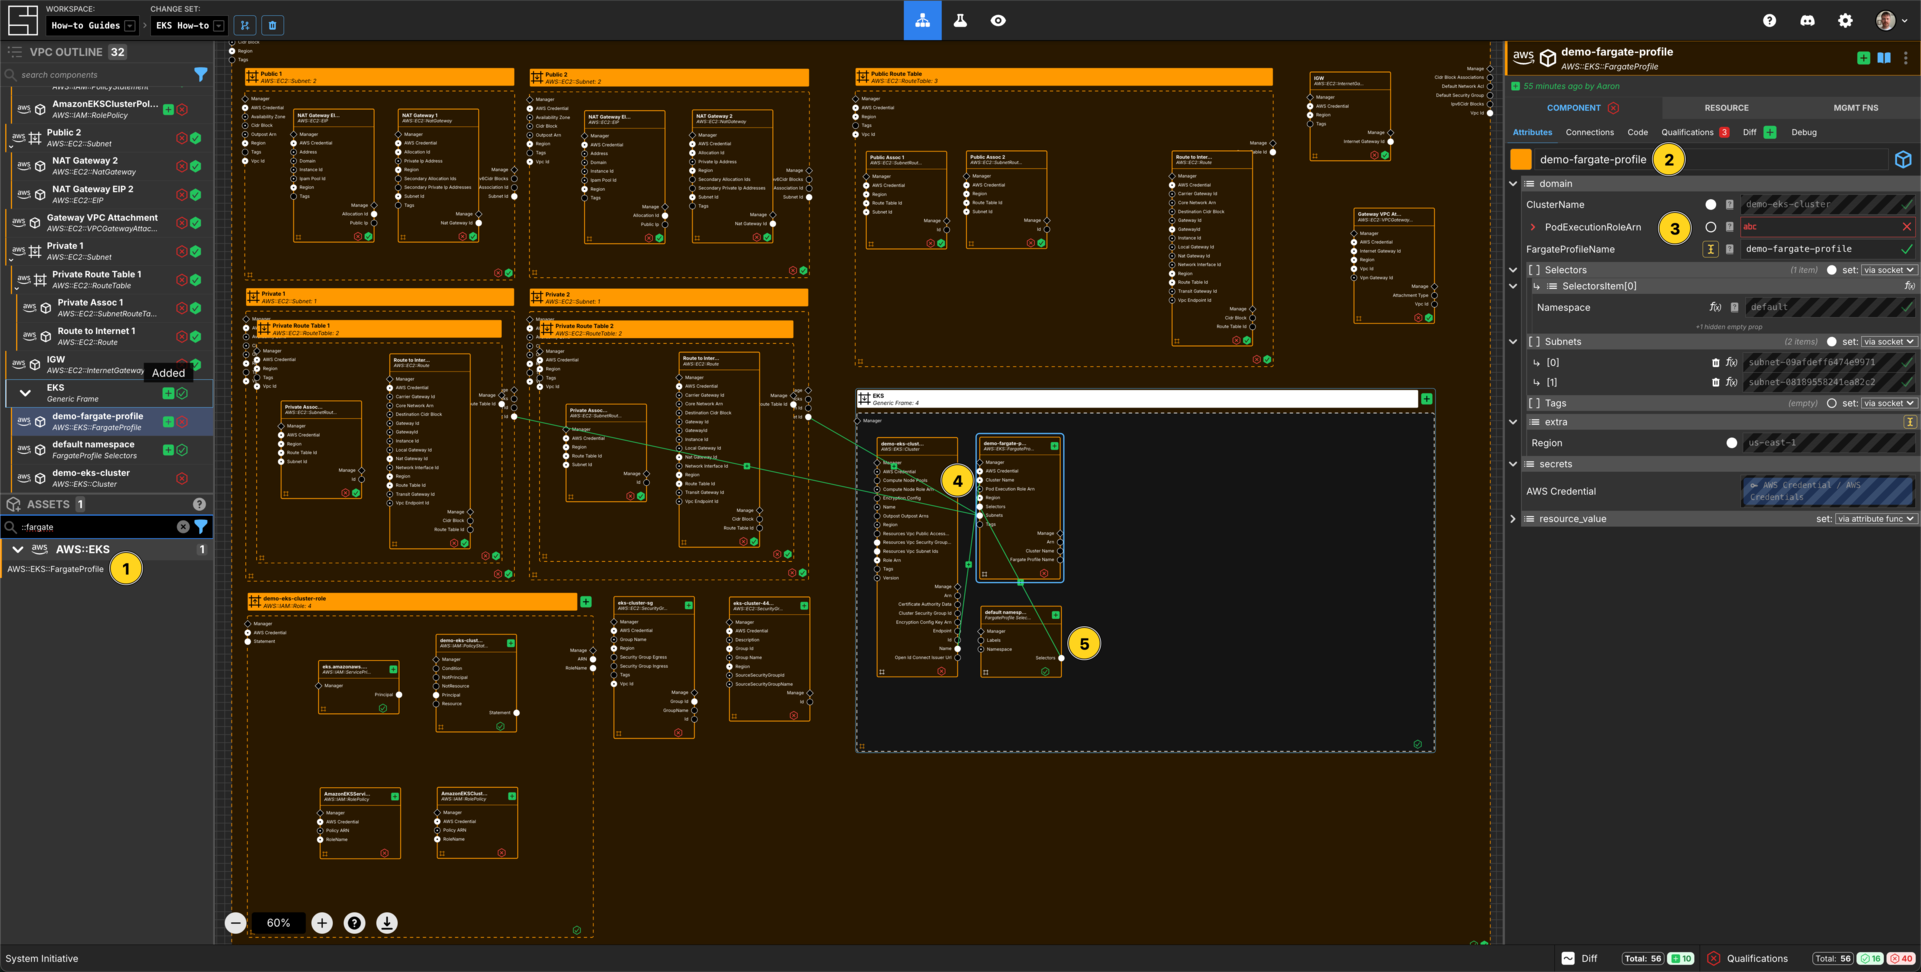Click green check status on Public 2 row
This screenshot has height=972, width=1921.
click(196, 138)
